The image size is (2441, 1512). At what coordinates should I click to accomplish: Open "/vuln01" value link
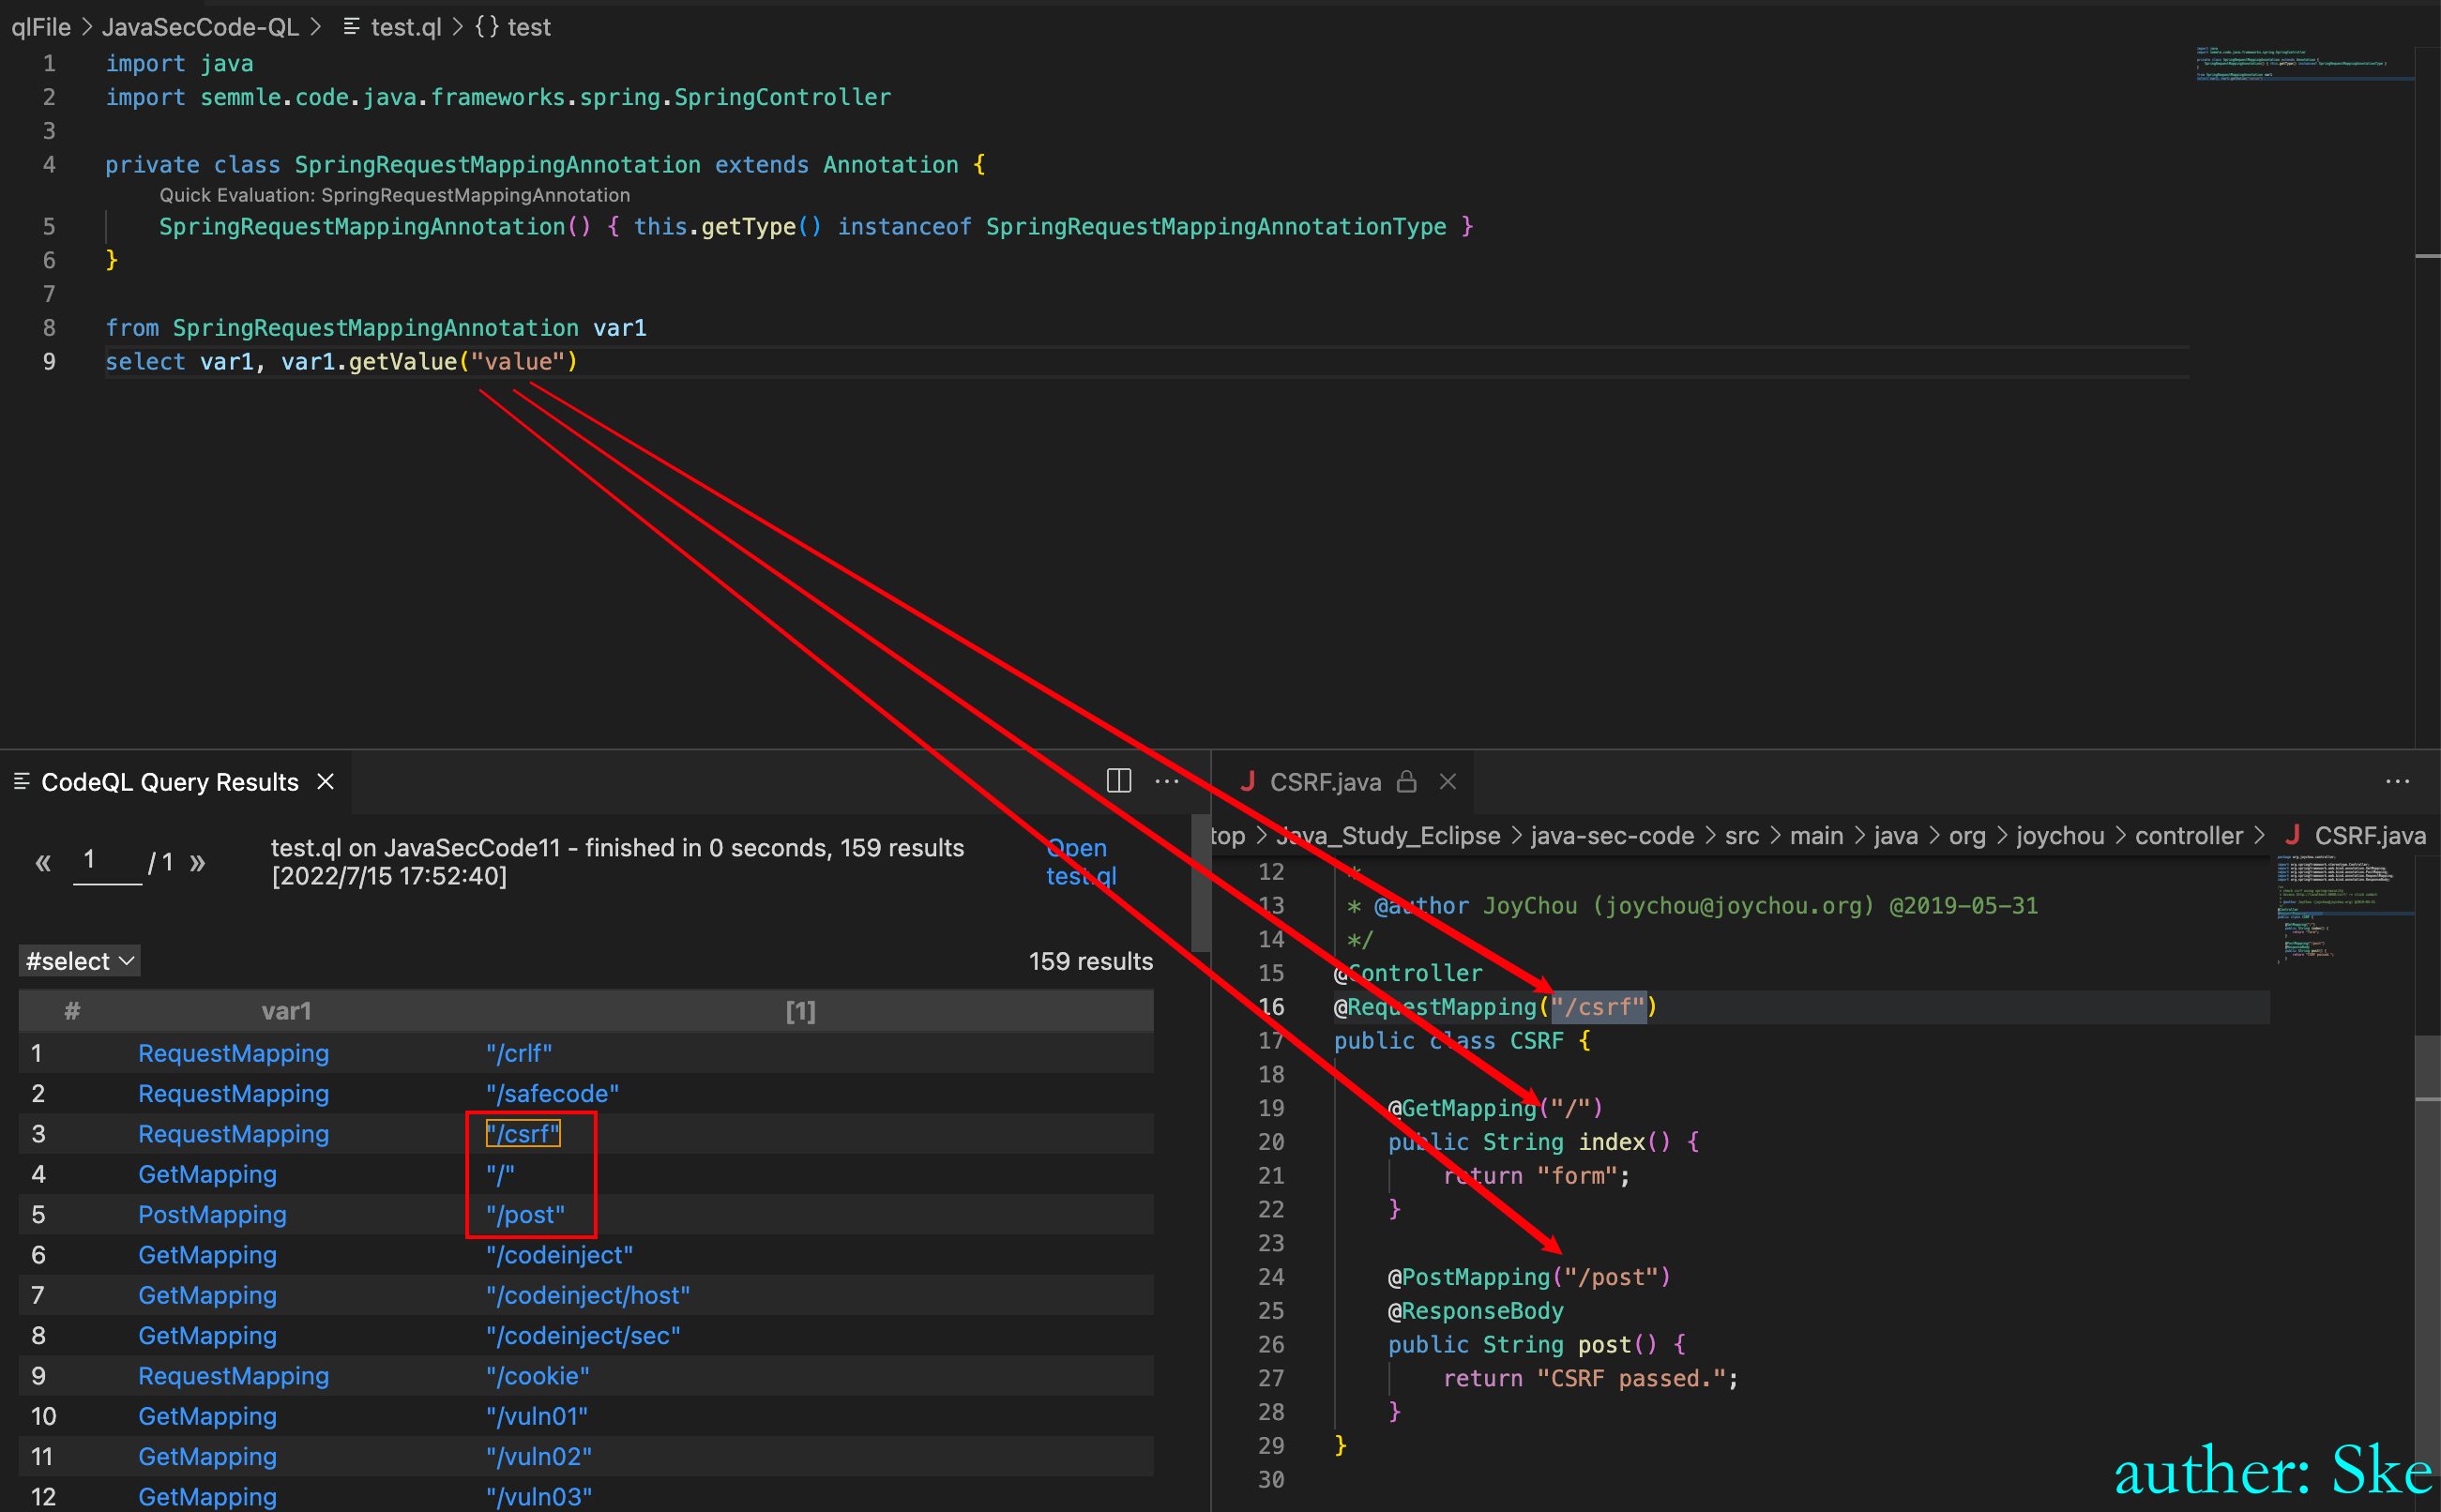click(536, 1416)
